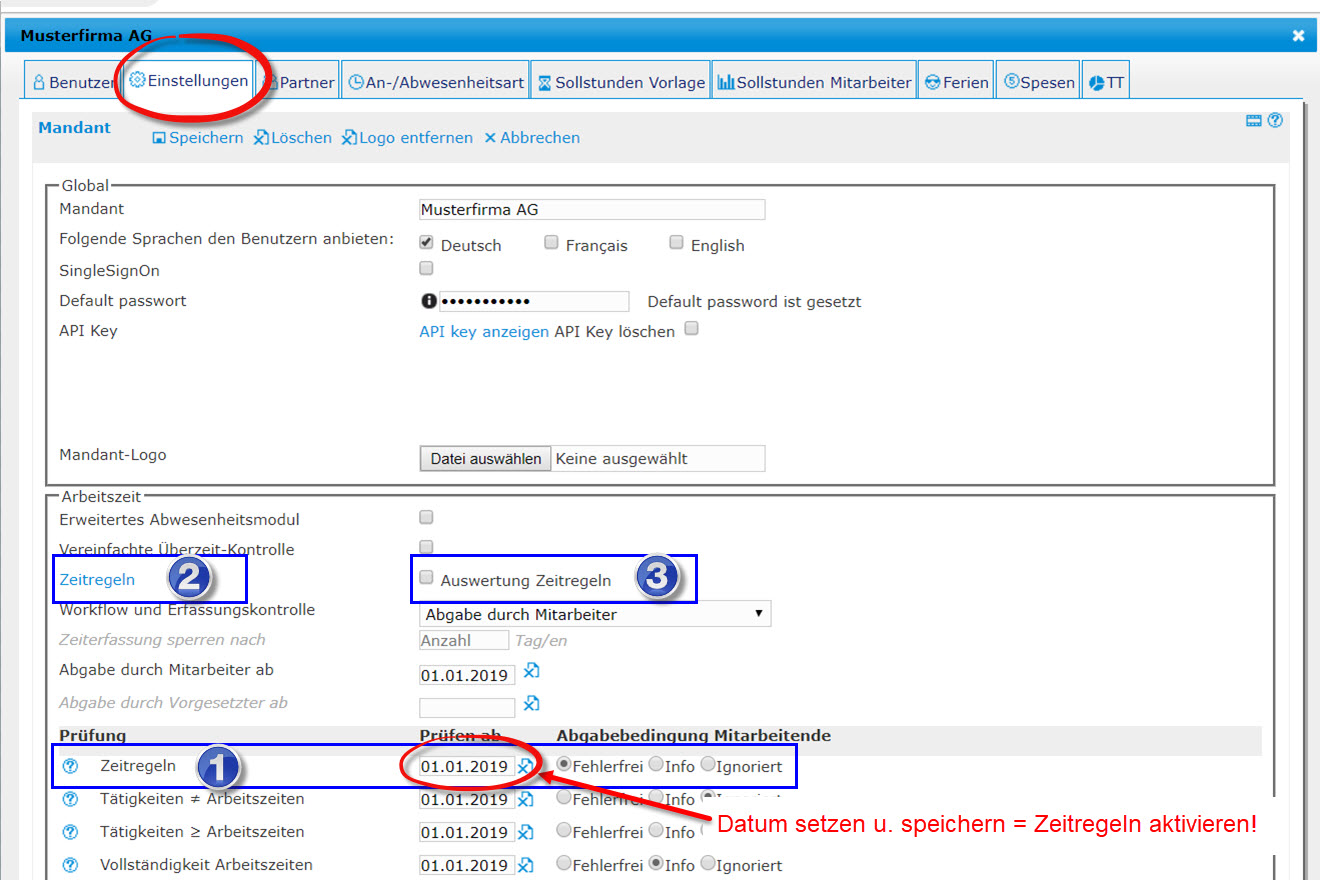1320x880 pixels.
Task: Open the Sollstunden Mitarbeiter tab
Action: pos(815,83)
